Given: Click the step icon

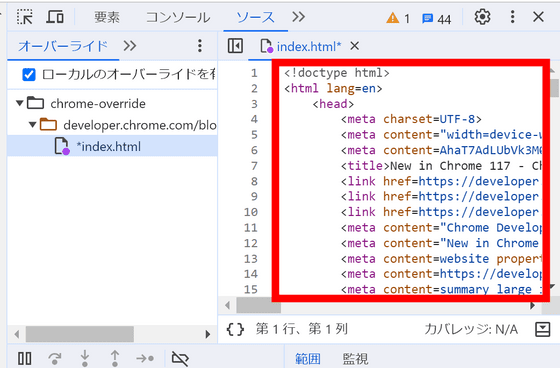Looking at the screenshot, I should (x=145, y=358).
